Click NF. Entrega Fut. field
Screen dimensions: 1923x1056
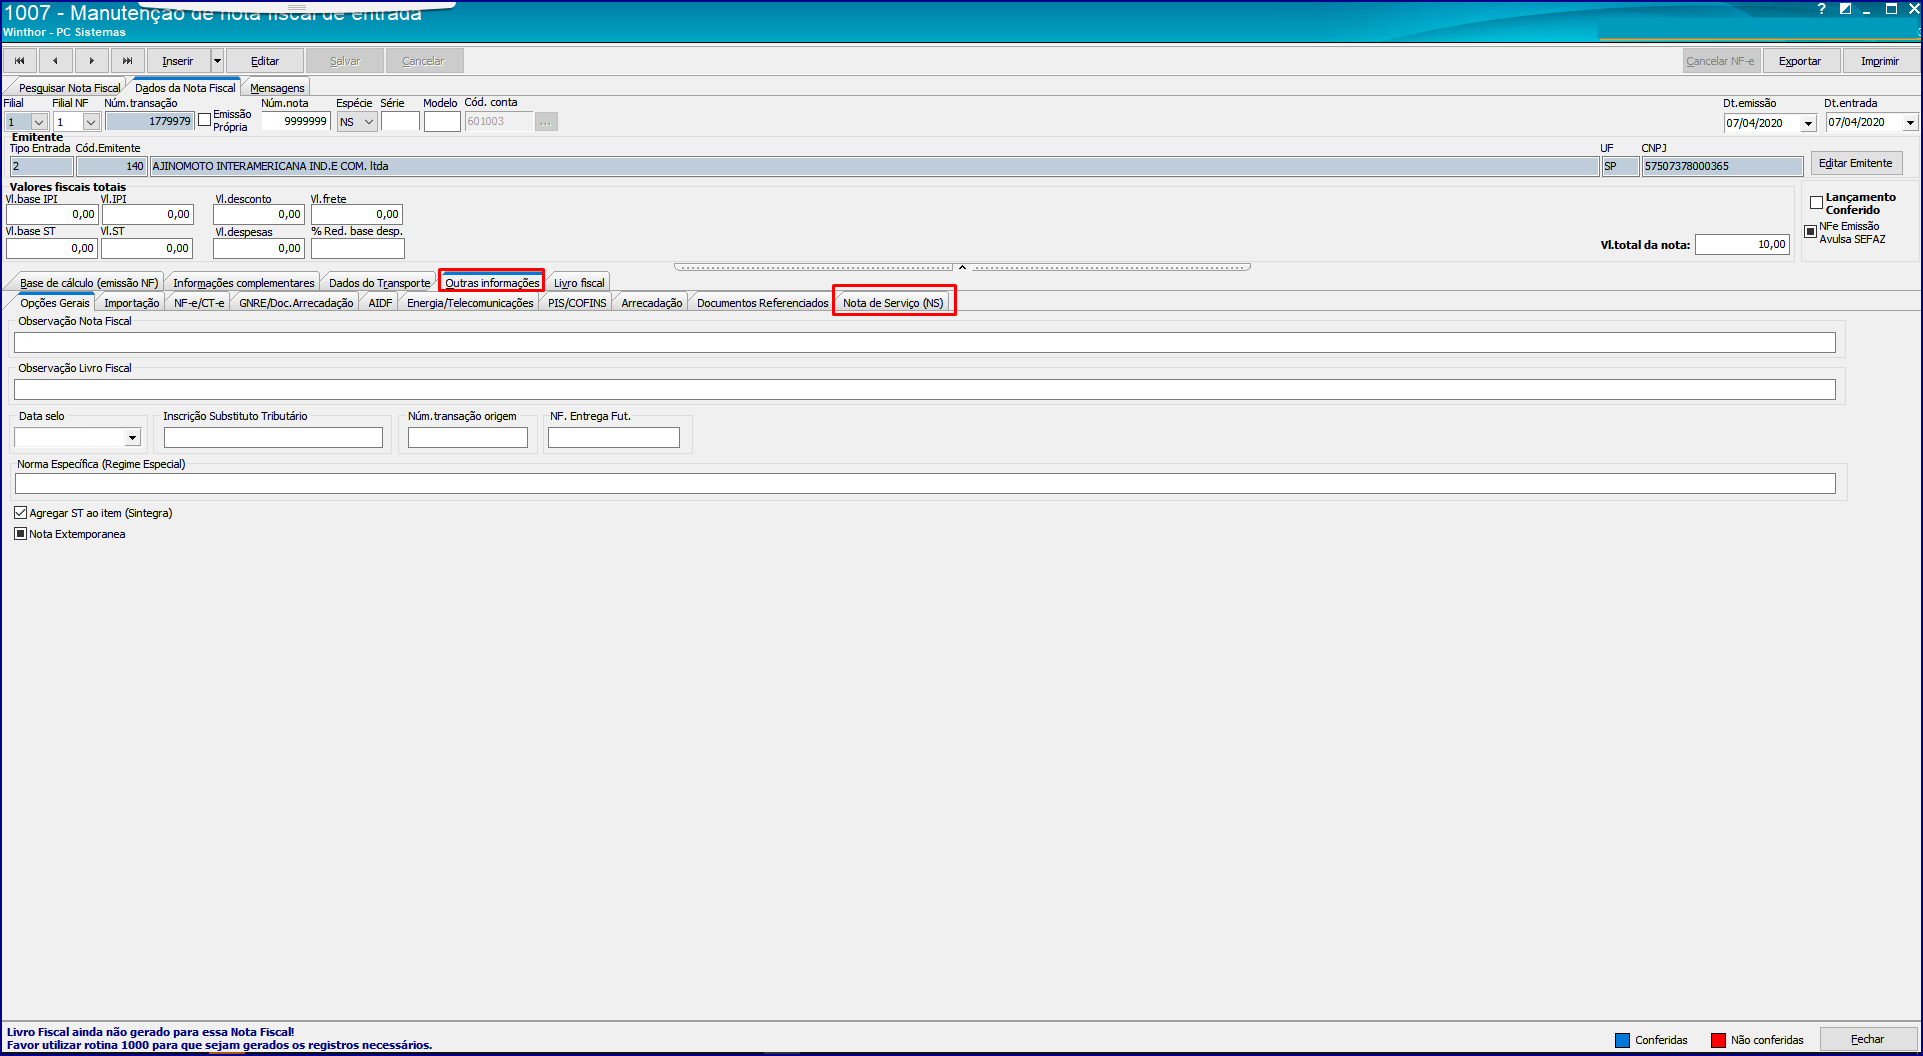click(x=614, y=437)
